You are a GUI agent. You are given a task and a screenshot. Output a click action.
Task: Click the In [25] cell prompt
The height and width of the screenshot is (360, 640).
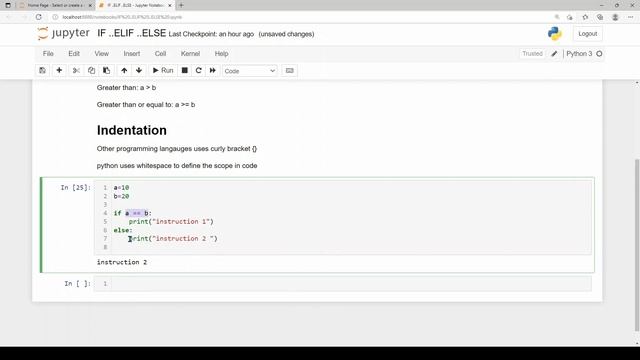[76, 187]
